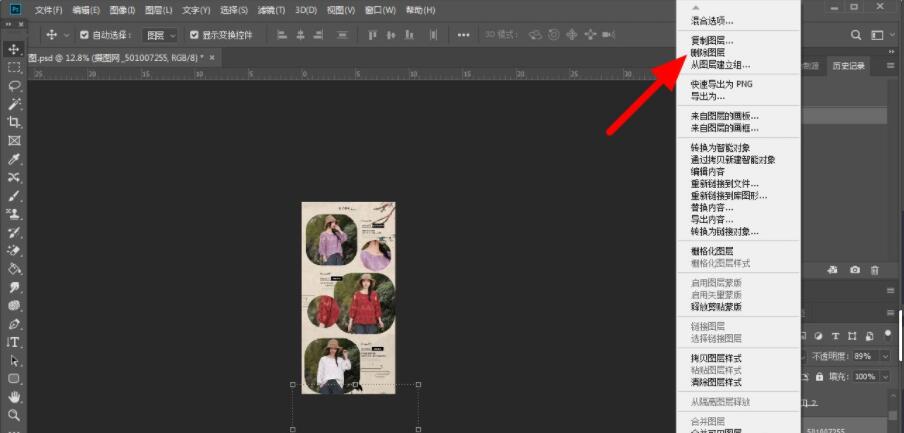
Task: Click the top-middle transform handle on canvas
Action: click(355, 384)
